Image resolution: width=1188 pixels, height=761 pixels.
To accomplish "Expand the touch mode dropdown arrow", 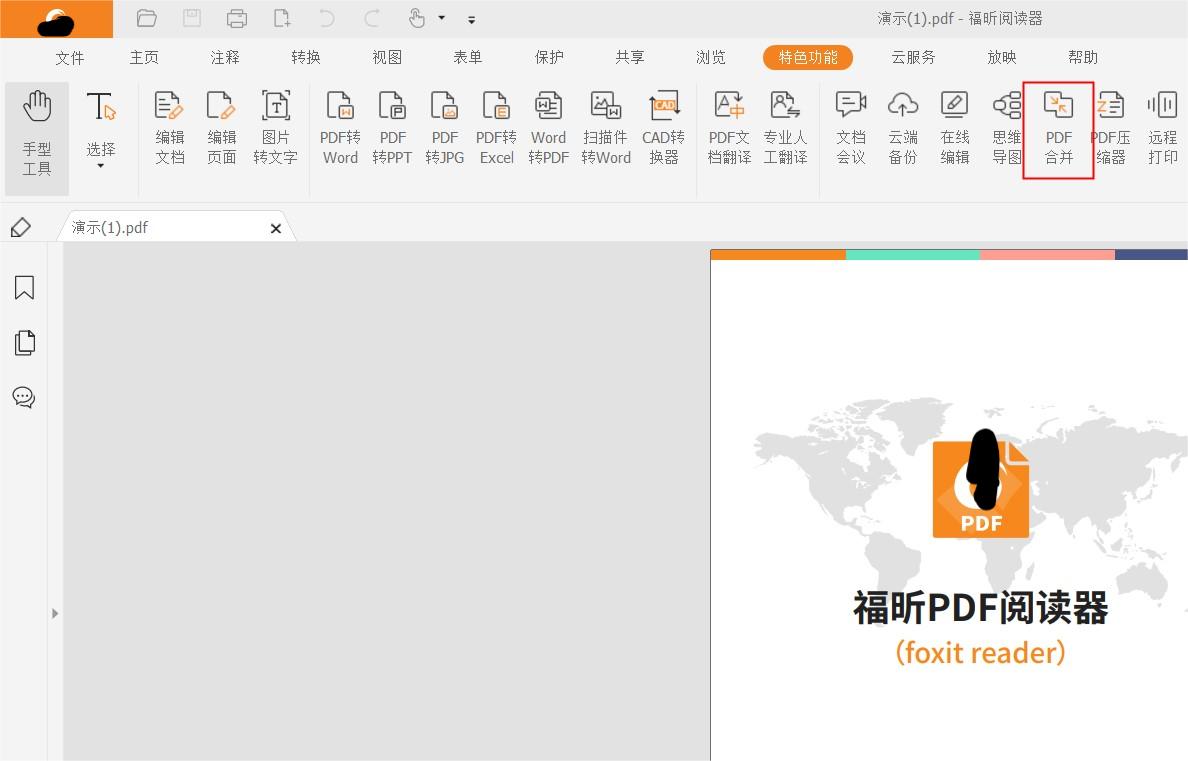I will (442, 18).
